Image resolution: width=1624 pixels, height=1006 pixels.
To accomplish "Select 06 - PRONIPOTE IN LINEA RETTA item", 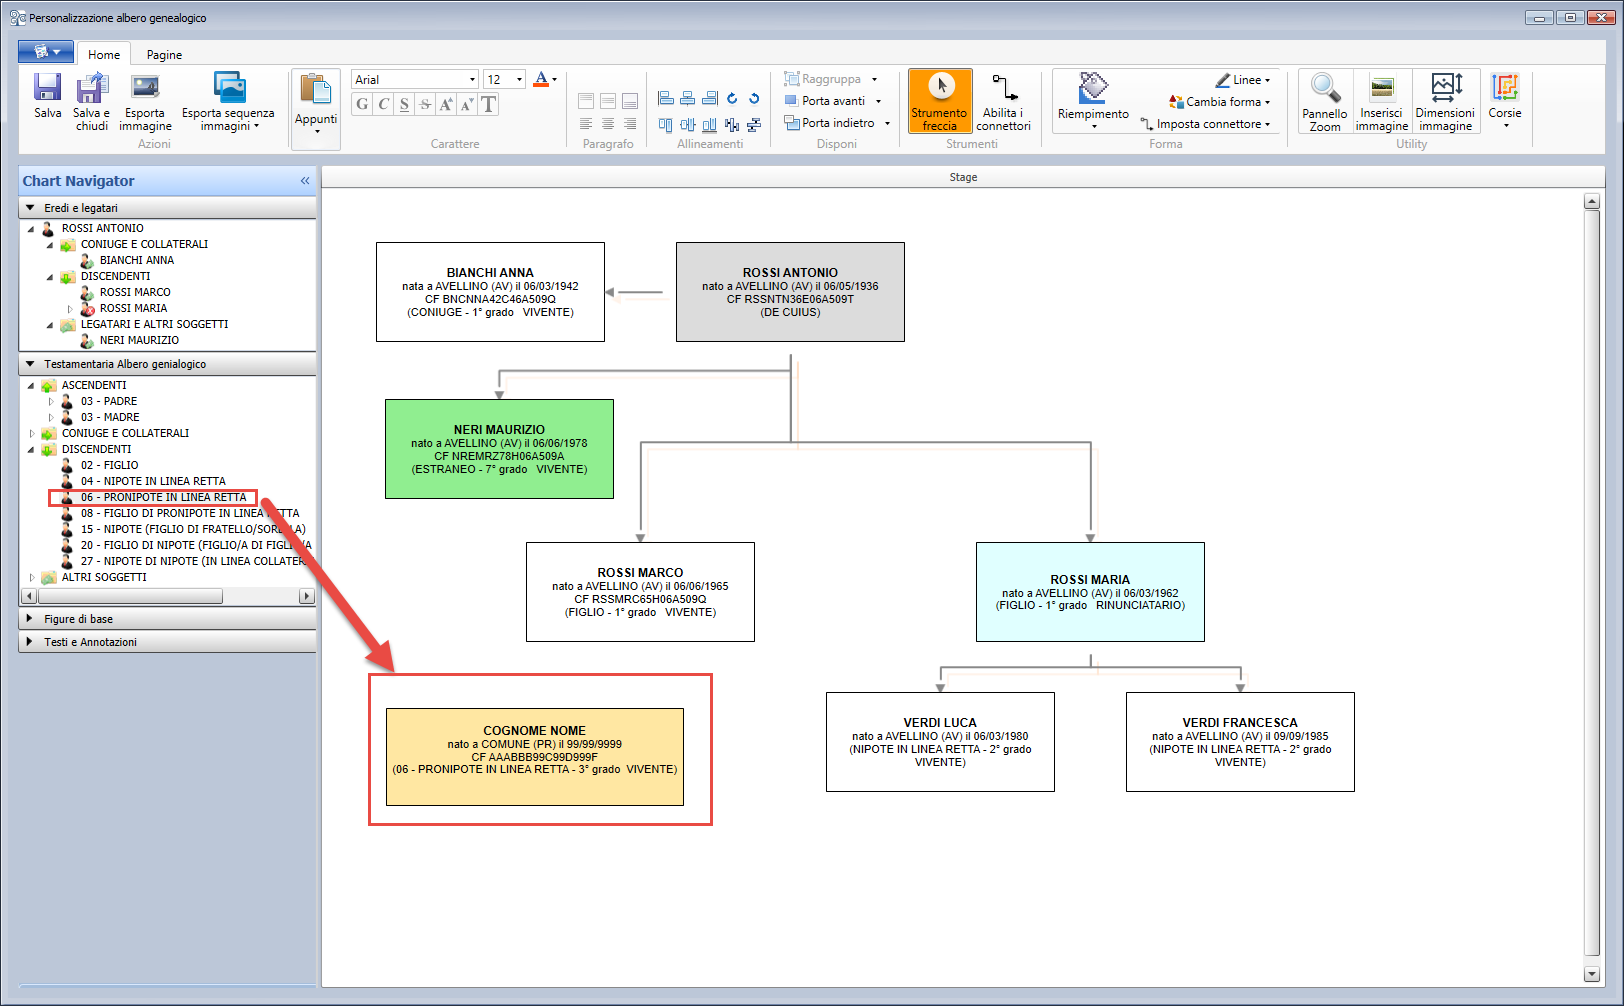I will coord(163,497).
